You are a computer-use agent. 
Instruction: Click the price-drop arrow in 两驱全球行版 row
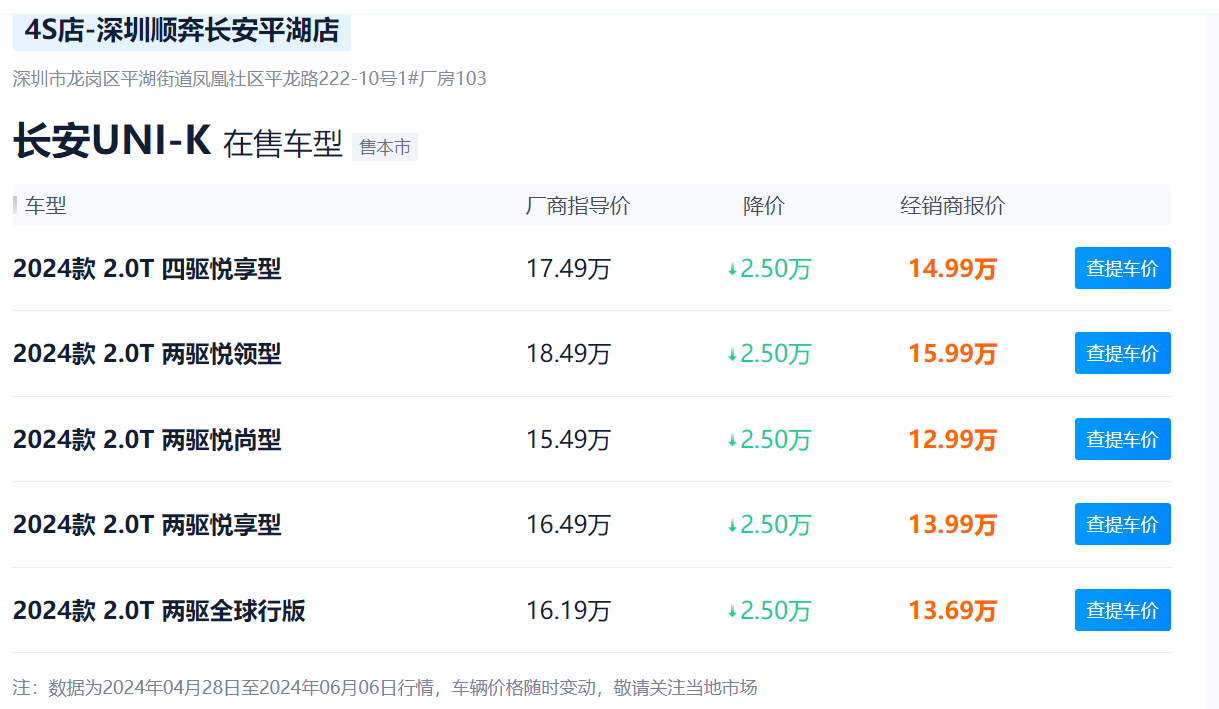click(x=732, y=611)
